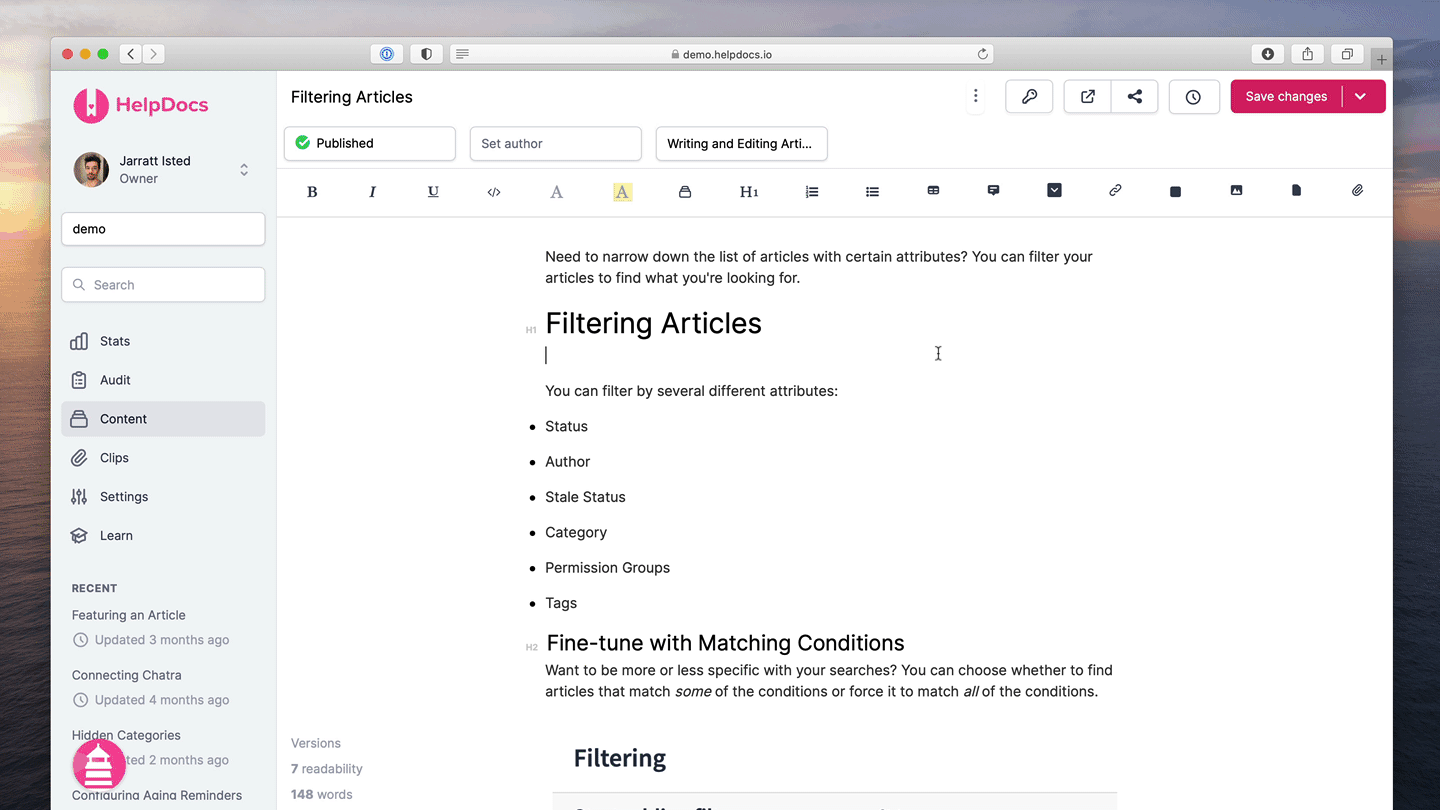Viewport: 1440px width, 810px height.
Task: Open the Writing and Editing category selector
Action: tap(742, 143)
